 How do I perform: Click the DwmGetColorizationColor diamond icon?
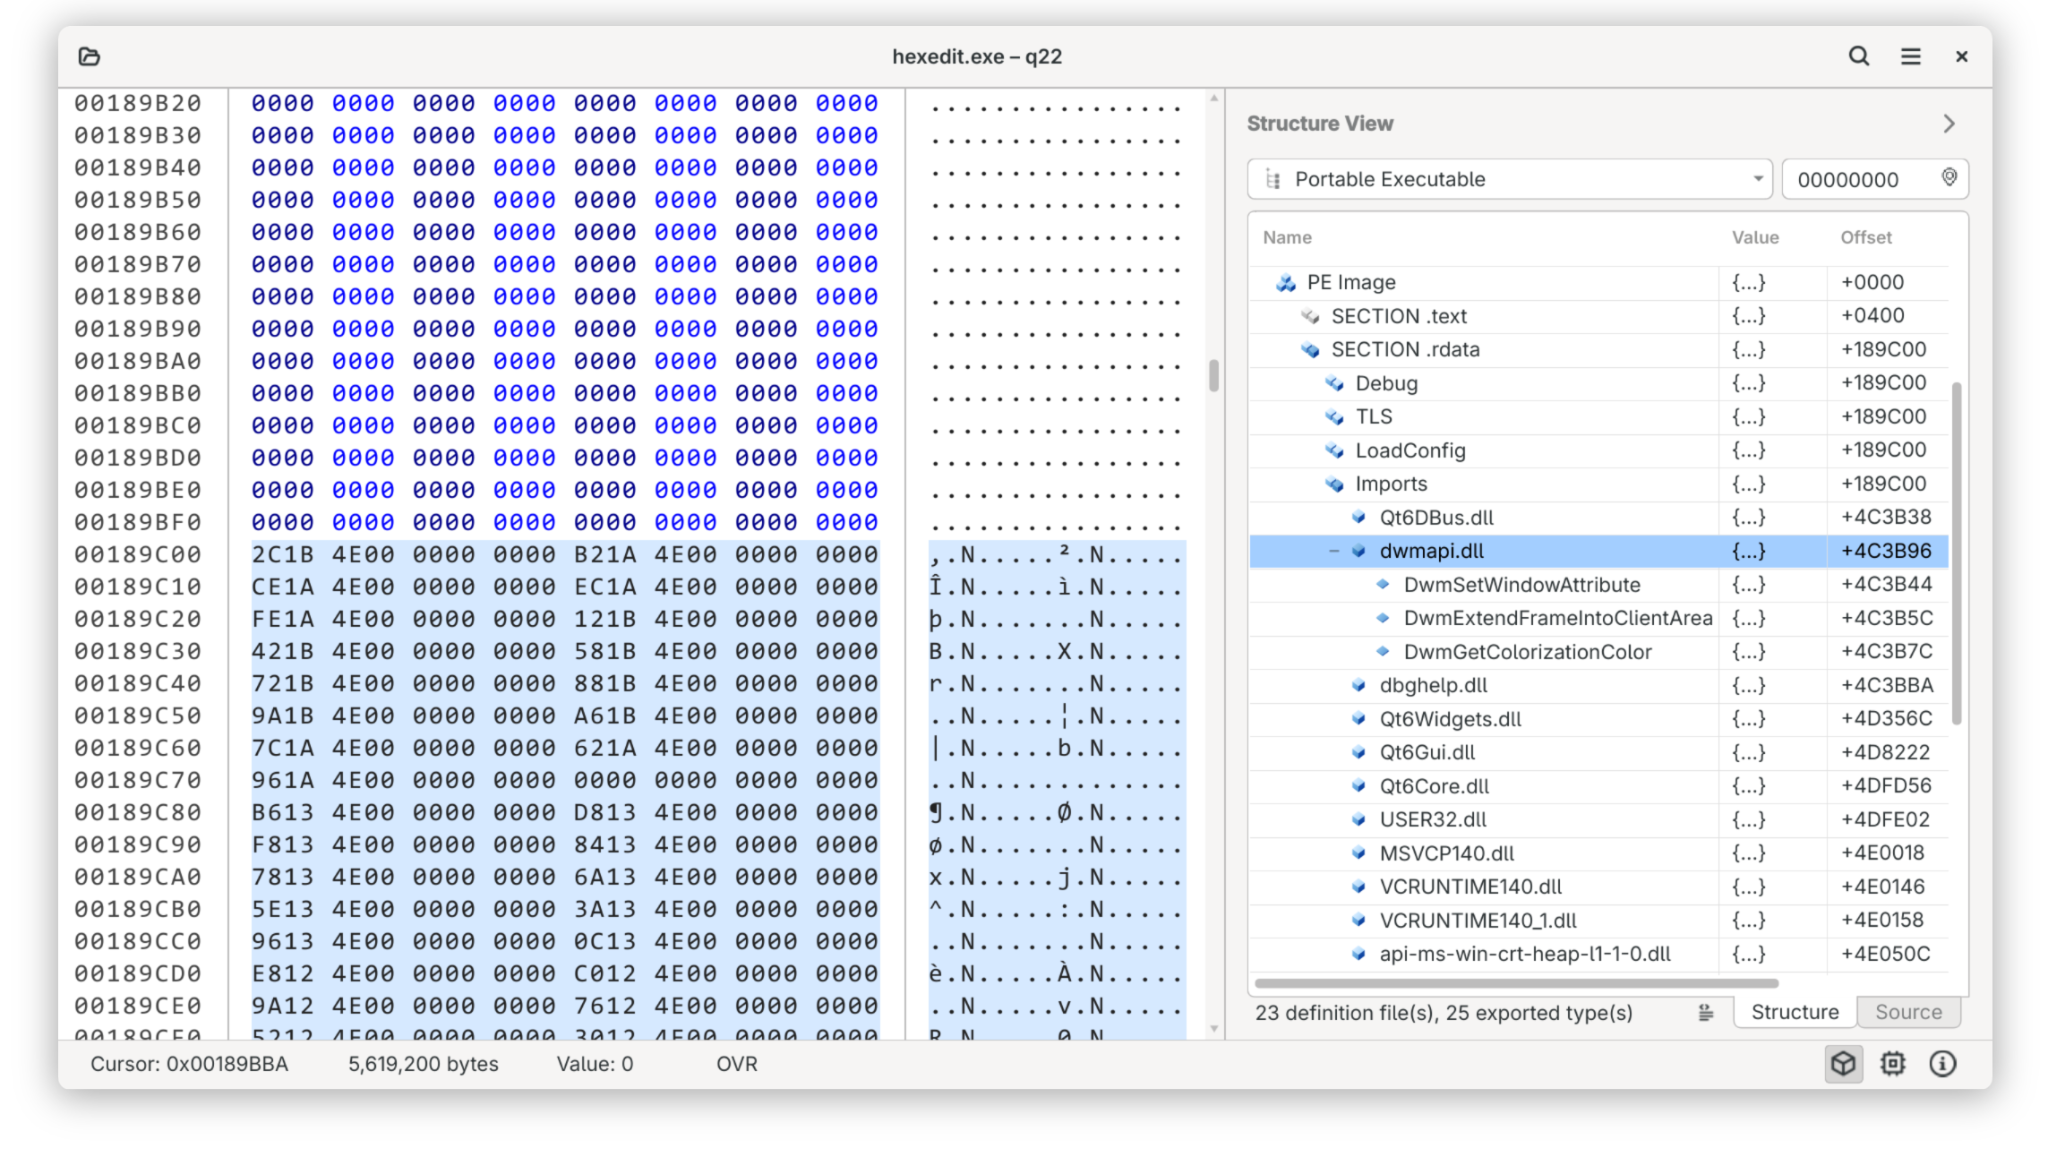click(1383, 651)
